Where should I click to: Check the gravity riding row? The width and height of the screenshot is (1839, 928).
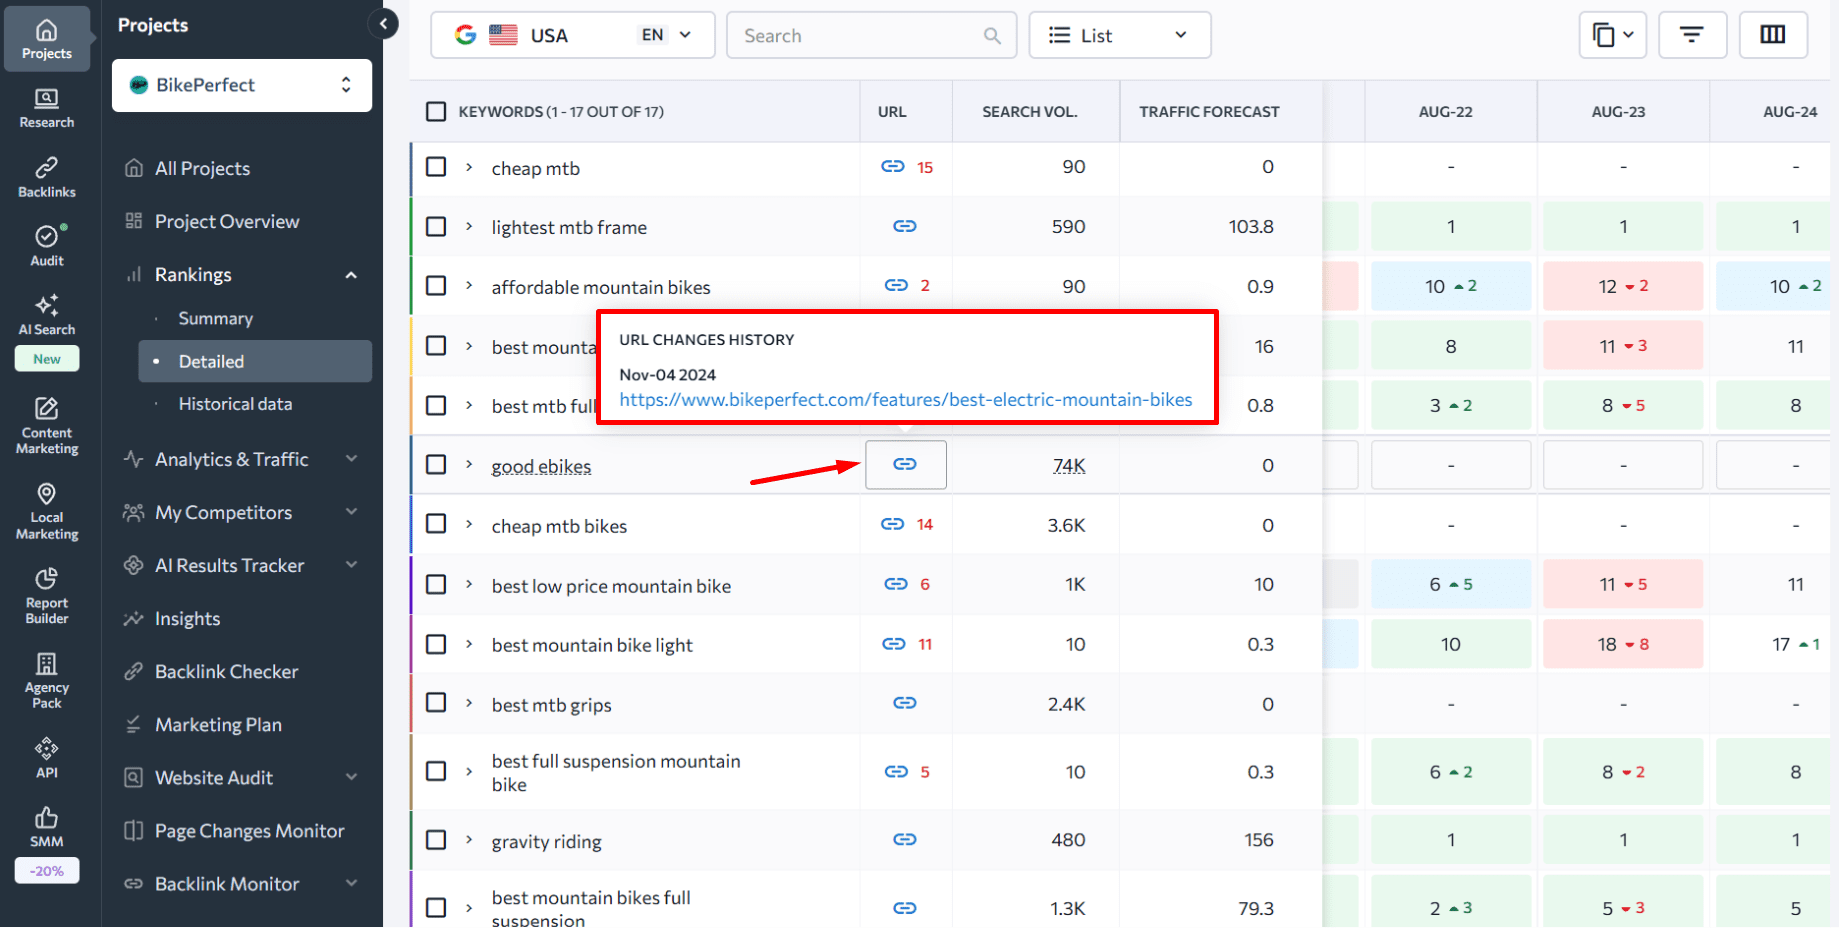[436, 840]
